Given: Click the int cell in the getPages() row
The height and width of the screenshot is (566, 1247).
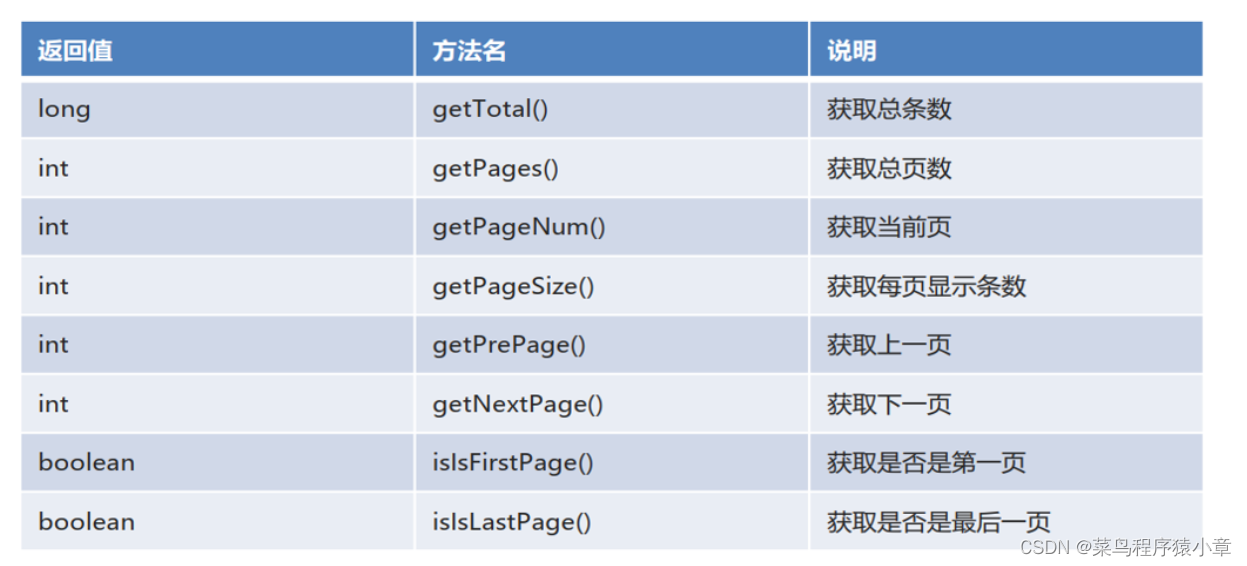Looking at the screenshot, I should (x=217, y=168).
